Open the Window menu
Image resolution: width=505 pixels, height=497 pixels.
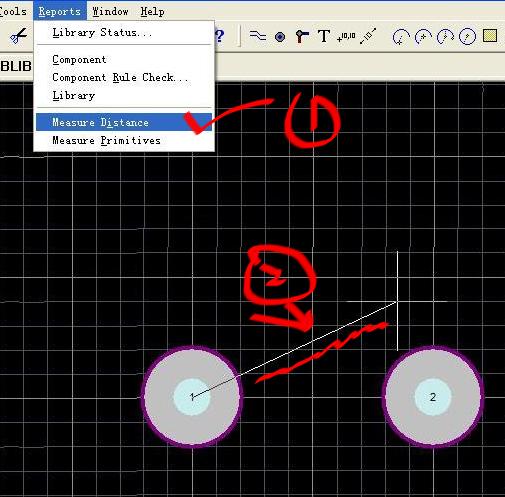click(x=110, y=11)
